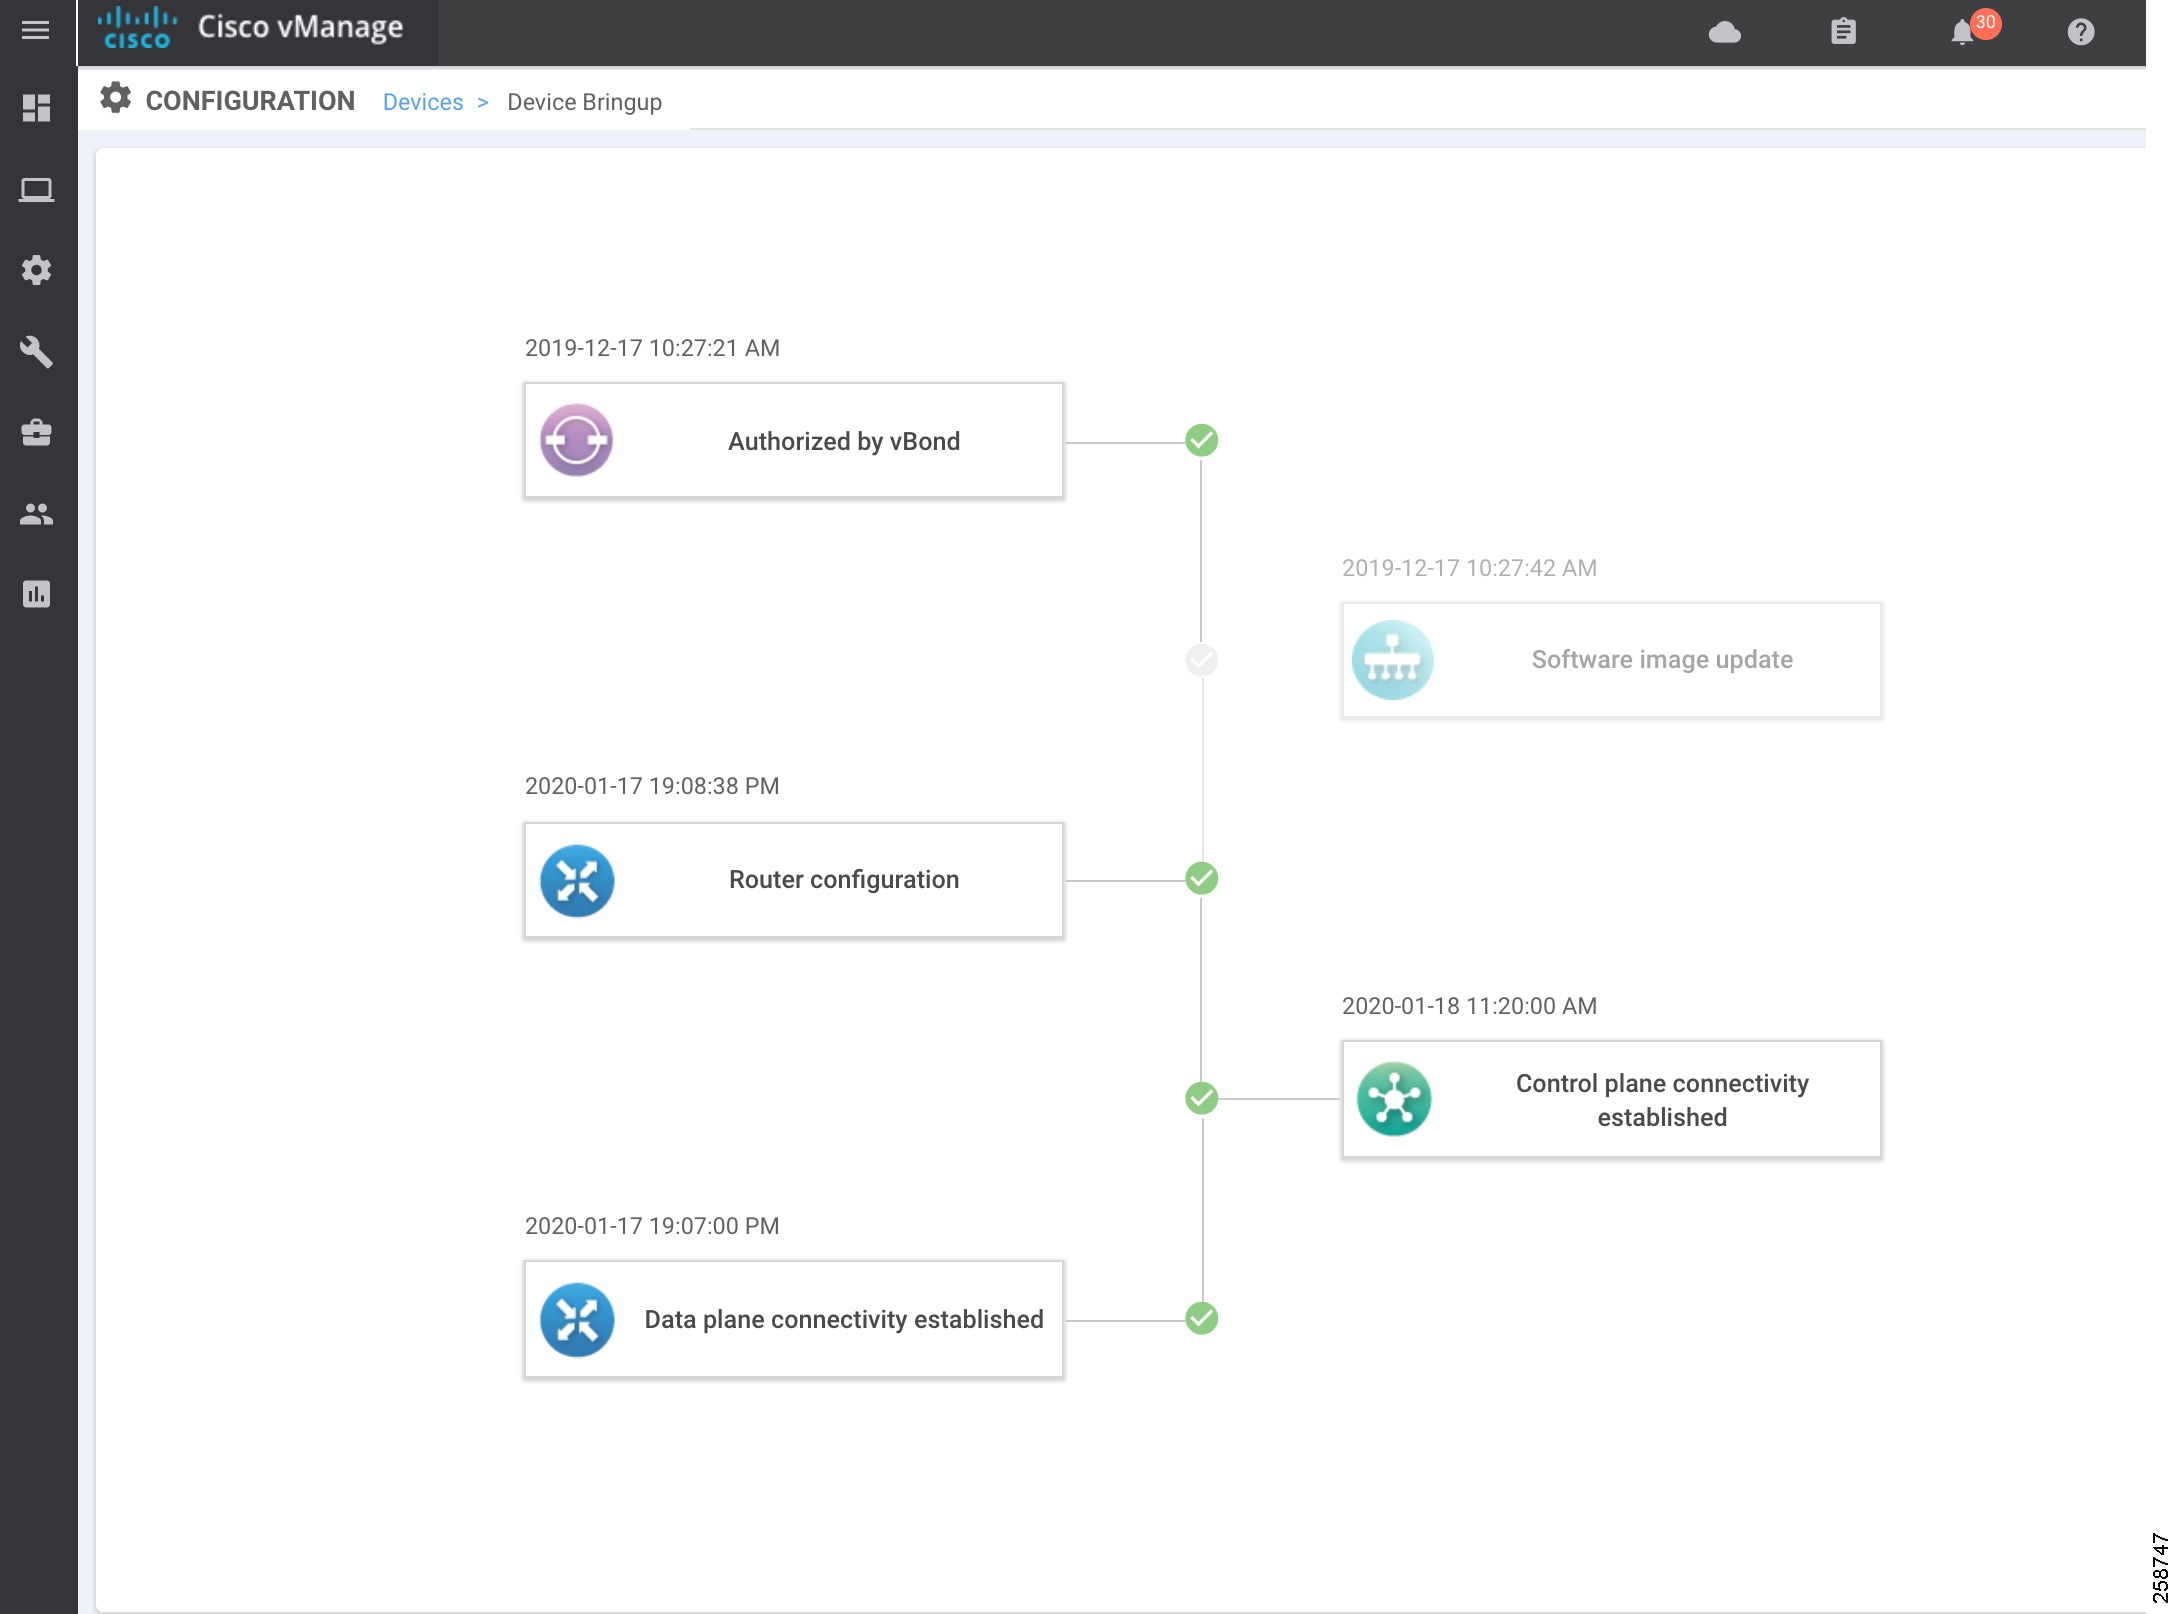Open the Tools wrench sidebar icon

(x=37, y=351)
